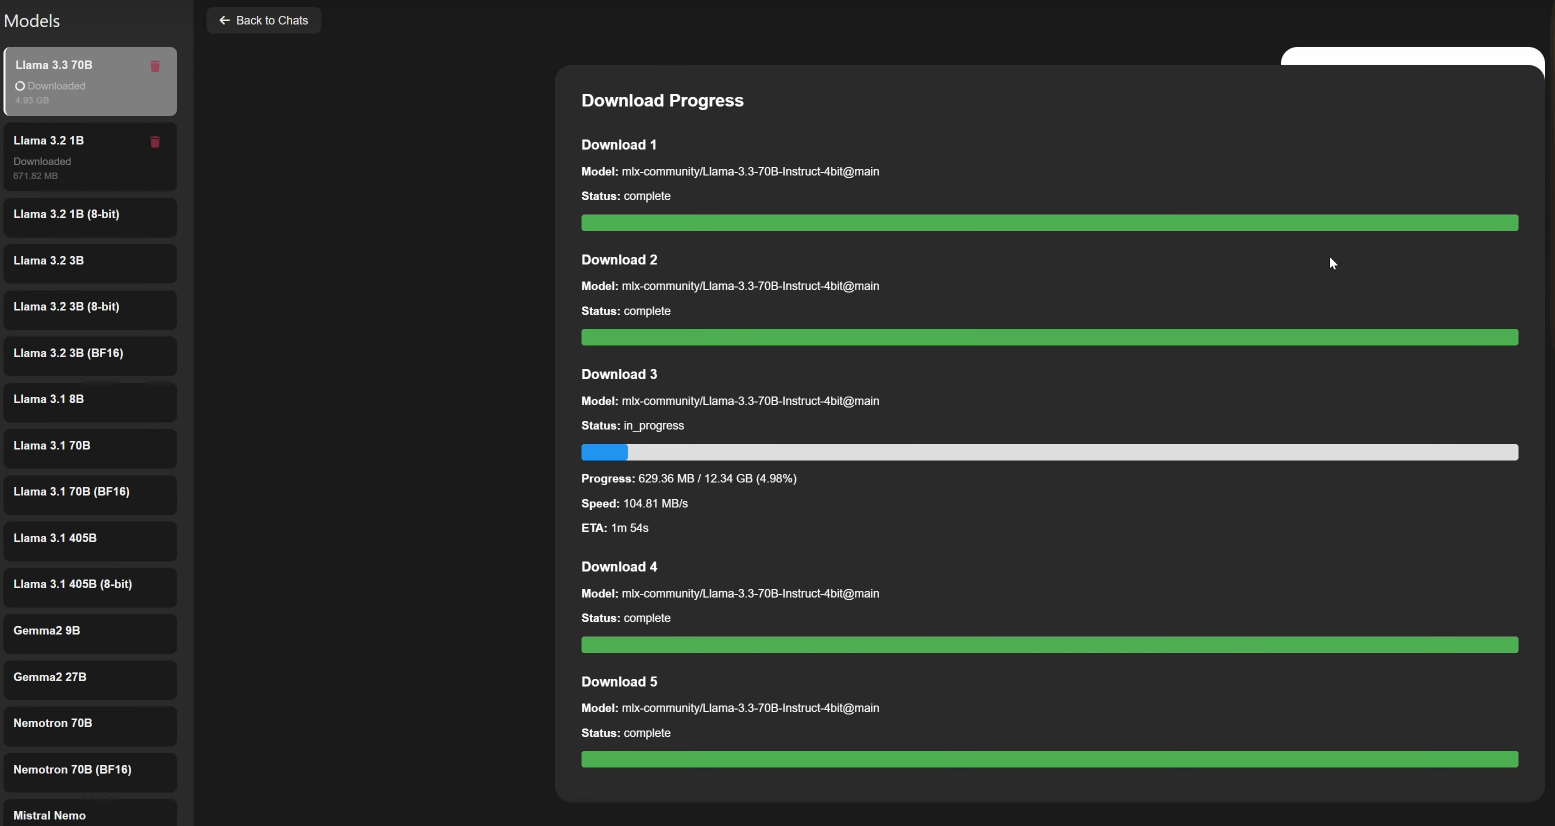
Task: Click the 4.93 GB size label
Action: (32, 100)
